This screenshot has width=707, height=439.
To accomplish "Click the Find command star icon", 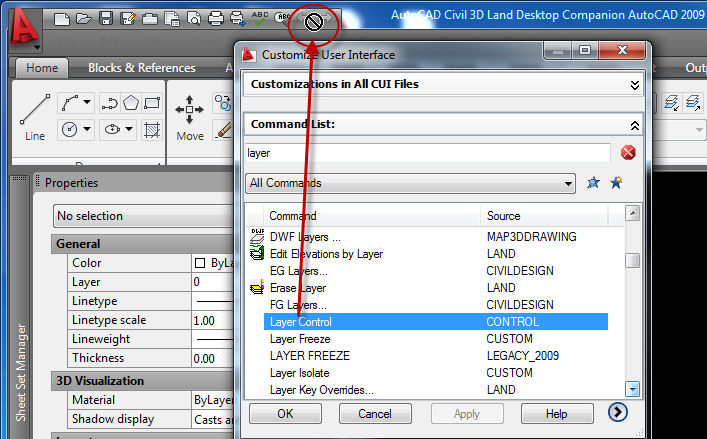I will (593, 183).
